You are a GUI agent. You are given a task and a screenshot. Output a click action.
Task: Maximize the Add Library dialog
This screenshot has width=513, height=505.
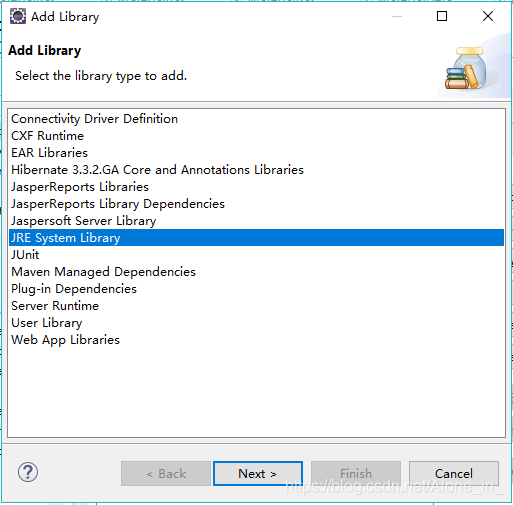coord(442,16)
